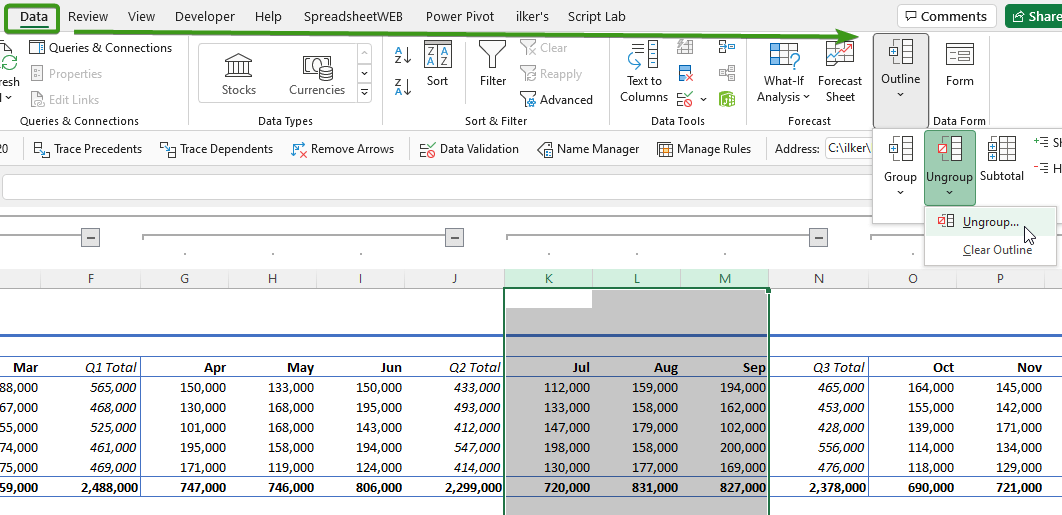The width and height of the screenshot is (1062, 515).
Task: Open the Name Manager
Action: click(x=587, y=149)
